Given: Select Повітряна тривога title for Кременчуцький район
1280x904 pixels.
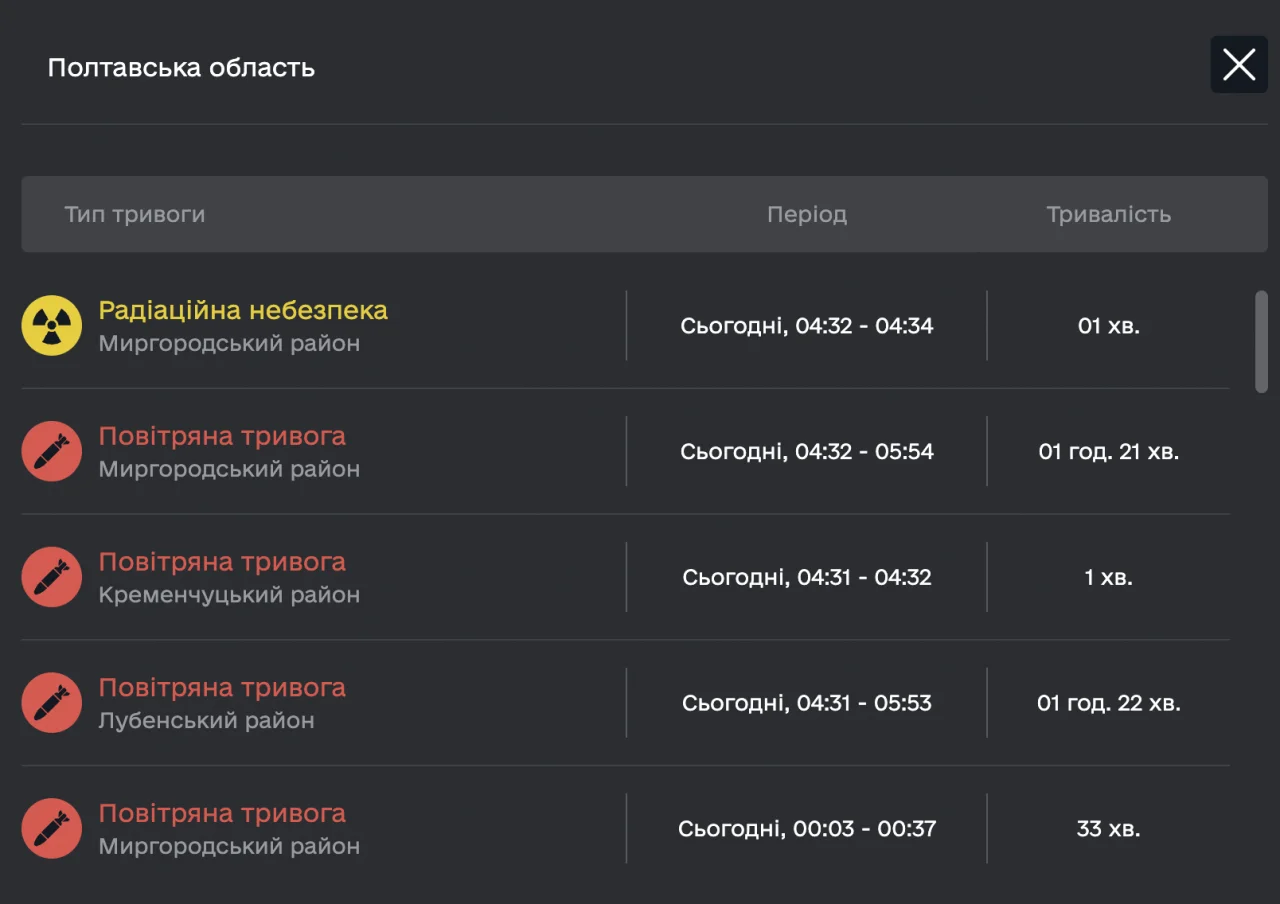Looking at the screenshot, I should tap(222, 562).
